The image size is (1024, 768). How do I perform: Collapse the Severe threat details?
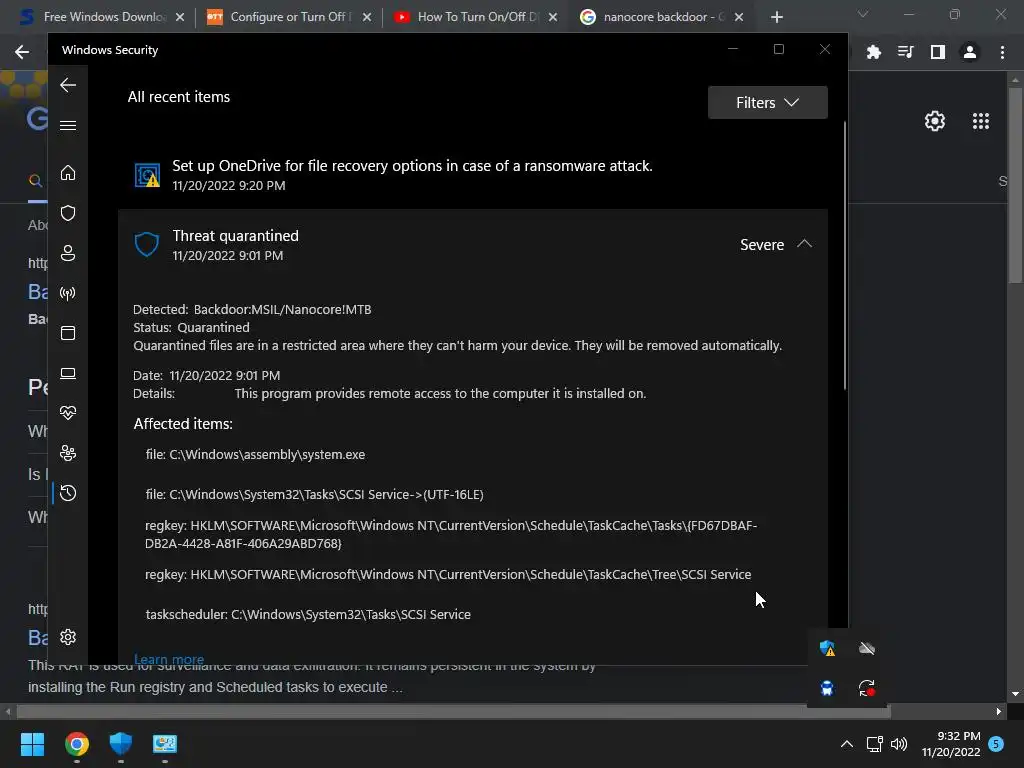(805, 244)
